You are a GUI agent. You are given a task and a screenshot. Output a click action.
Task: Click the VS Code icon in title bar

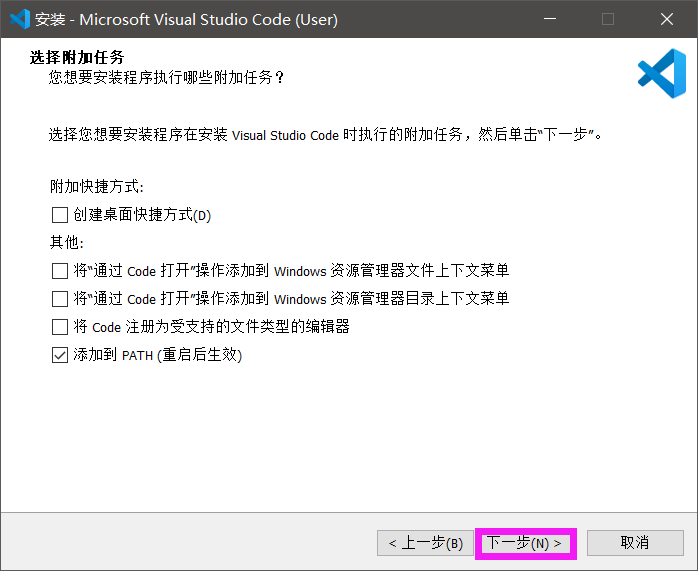pyautogui.click(x=20, y=19)
